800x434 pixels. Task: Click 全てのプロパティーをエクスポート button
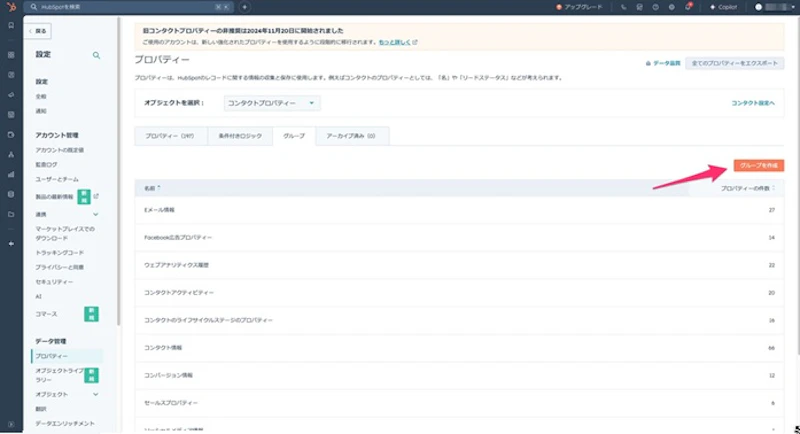[735, 63]
